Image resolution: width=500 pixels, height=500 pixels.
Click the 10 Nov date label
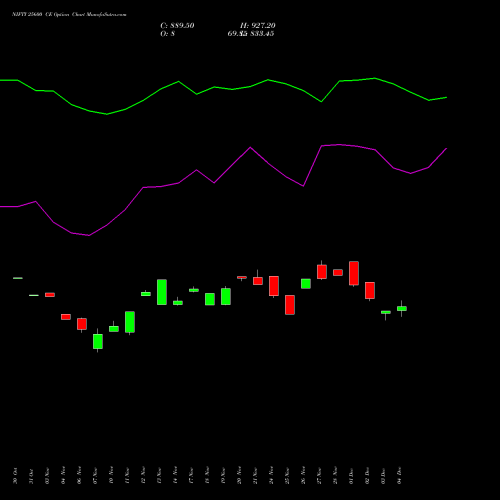click(x=111, y=476)
